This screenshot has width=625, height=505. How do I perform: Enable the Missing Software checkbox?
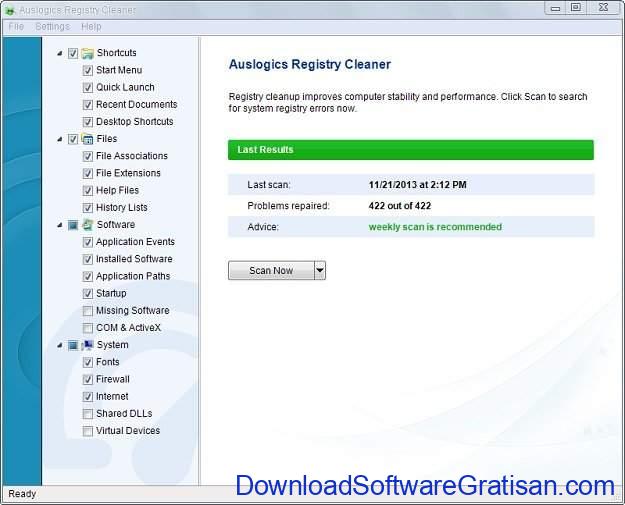click(x=88, y=310)
